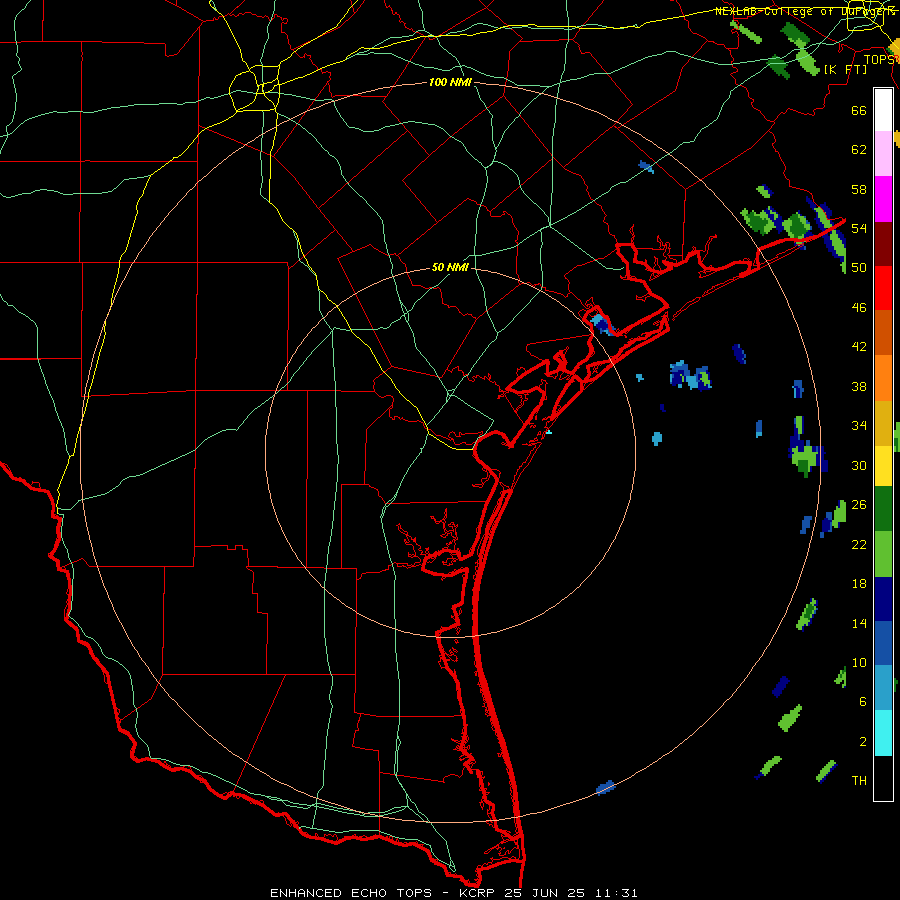Click the legend value '14'
Screen dimensions: 900x900
[859, 623]
